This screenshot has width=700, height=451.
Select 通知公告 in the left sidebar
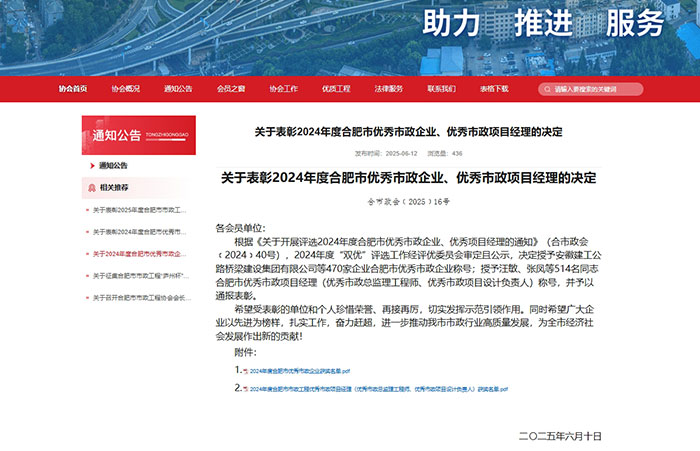tap(113, 166)
